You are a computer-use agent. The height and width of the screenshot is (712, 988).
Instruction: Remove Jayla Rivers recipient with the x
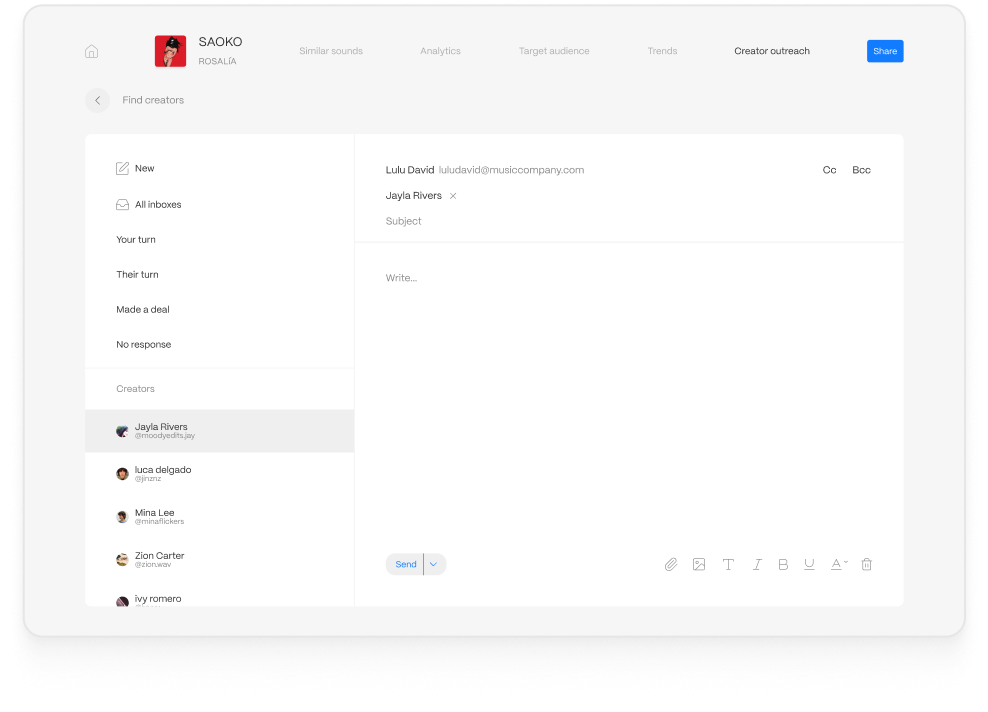(453, 196)
